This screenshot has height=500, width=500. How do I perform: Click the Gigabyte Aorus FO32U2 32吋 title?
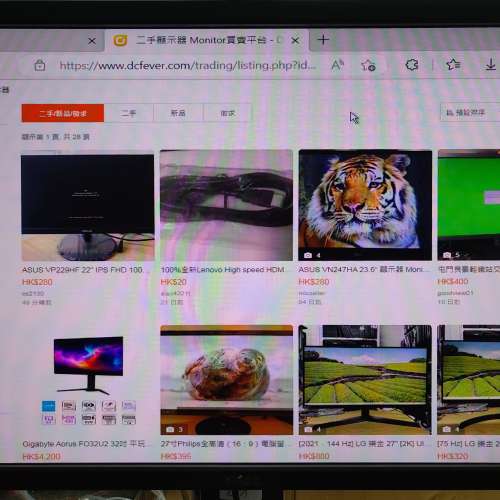84,444
